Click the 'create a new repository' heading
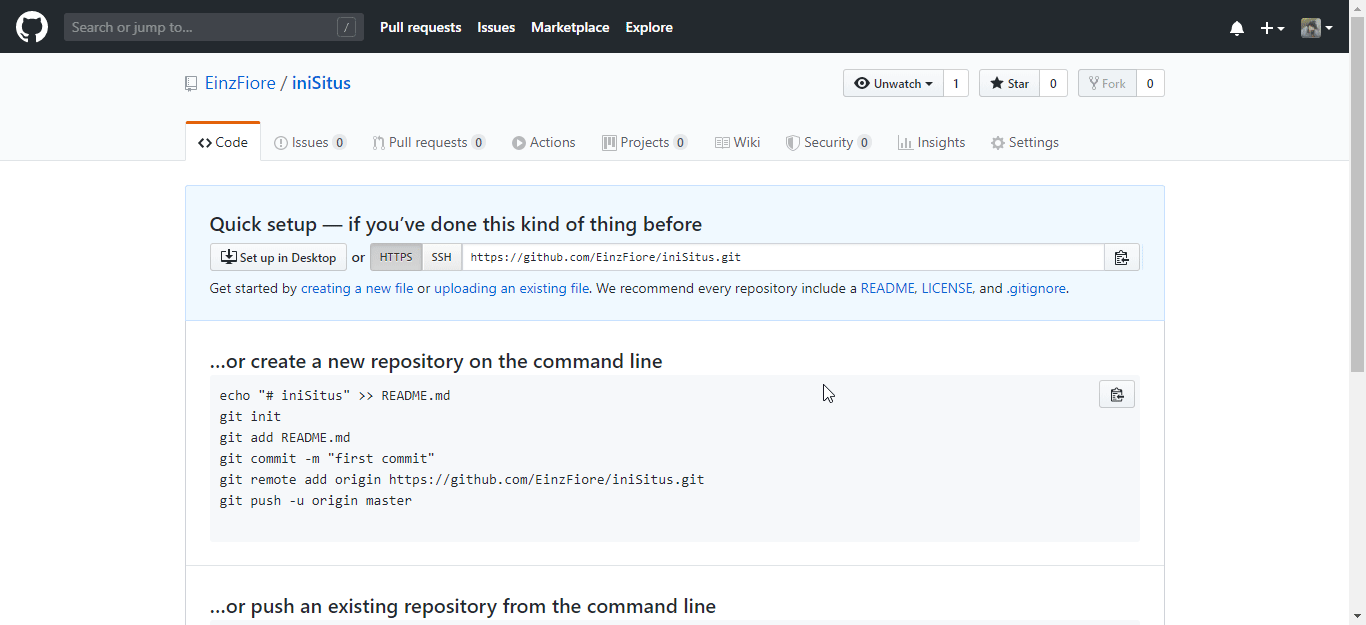This screenshot has height=625, width=1366. coord(436,361)
